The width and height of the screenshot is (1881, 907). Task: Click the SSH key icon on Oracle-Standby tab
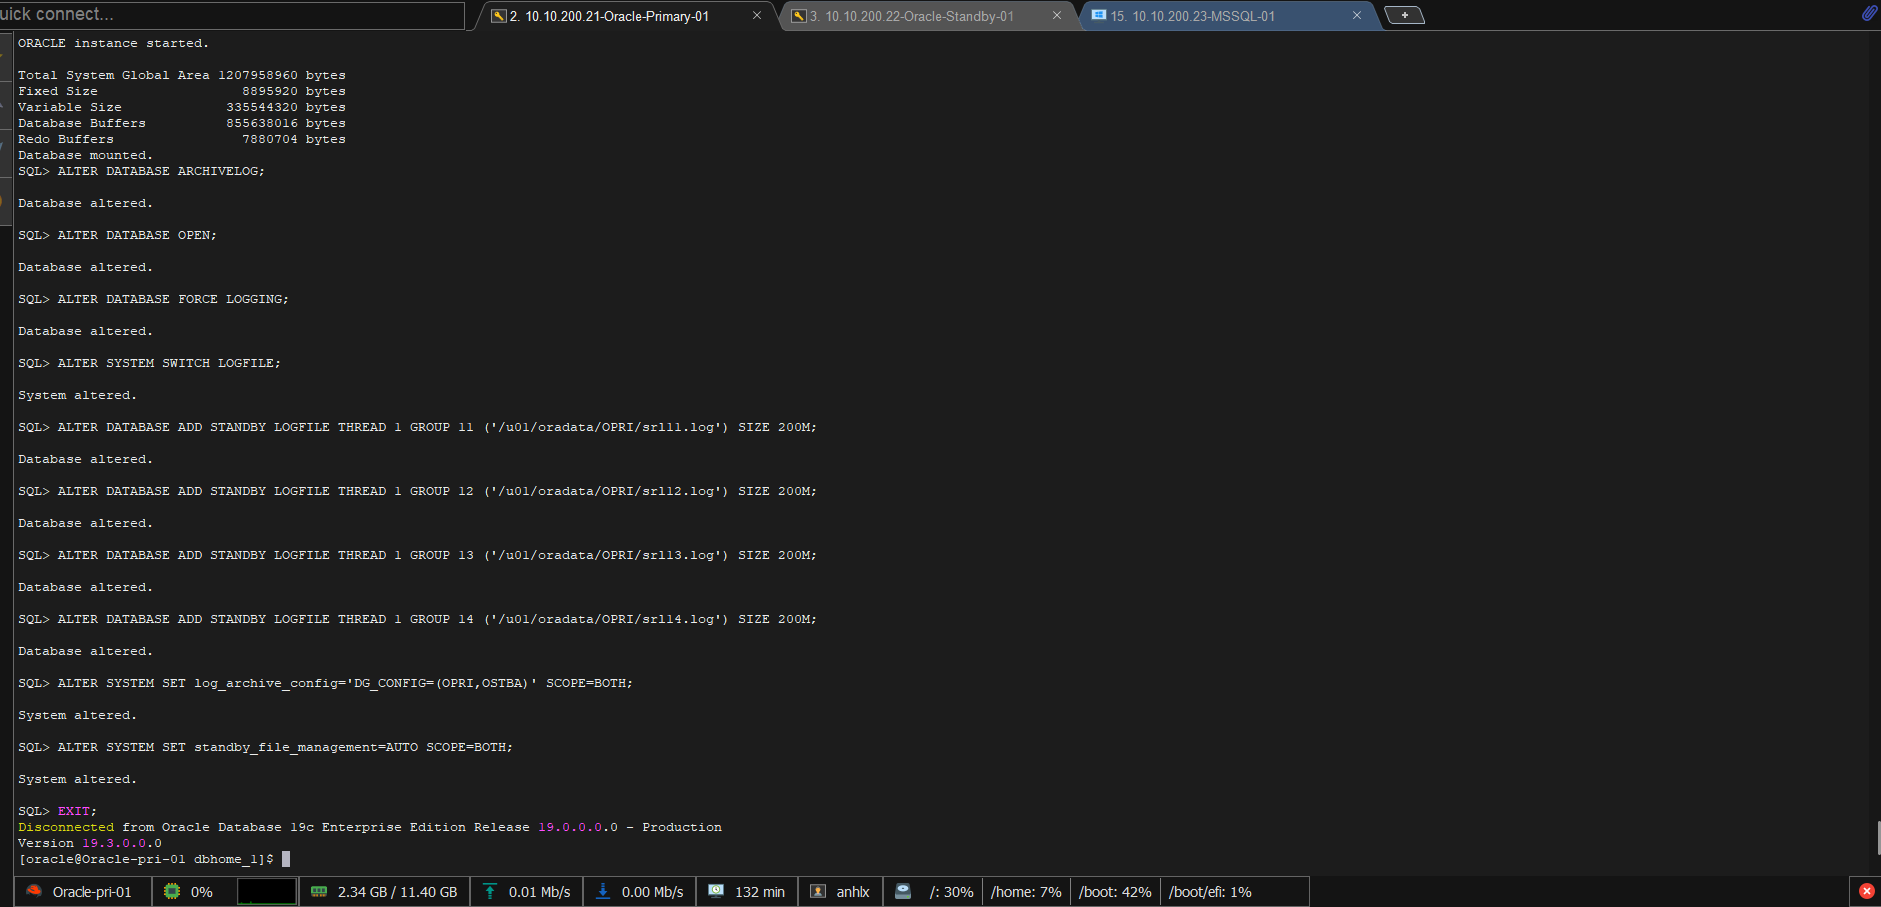coord(798,16)
